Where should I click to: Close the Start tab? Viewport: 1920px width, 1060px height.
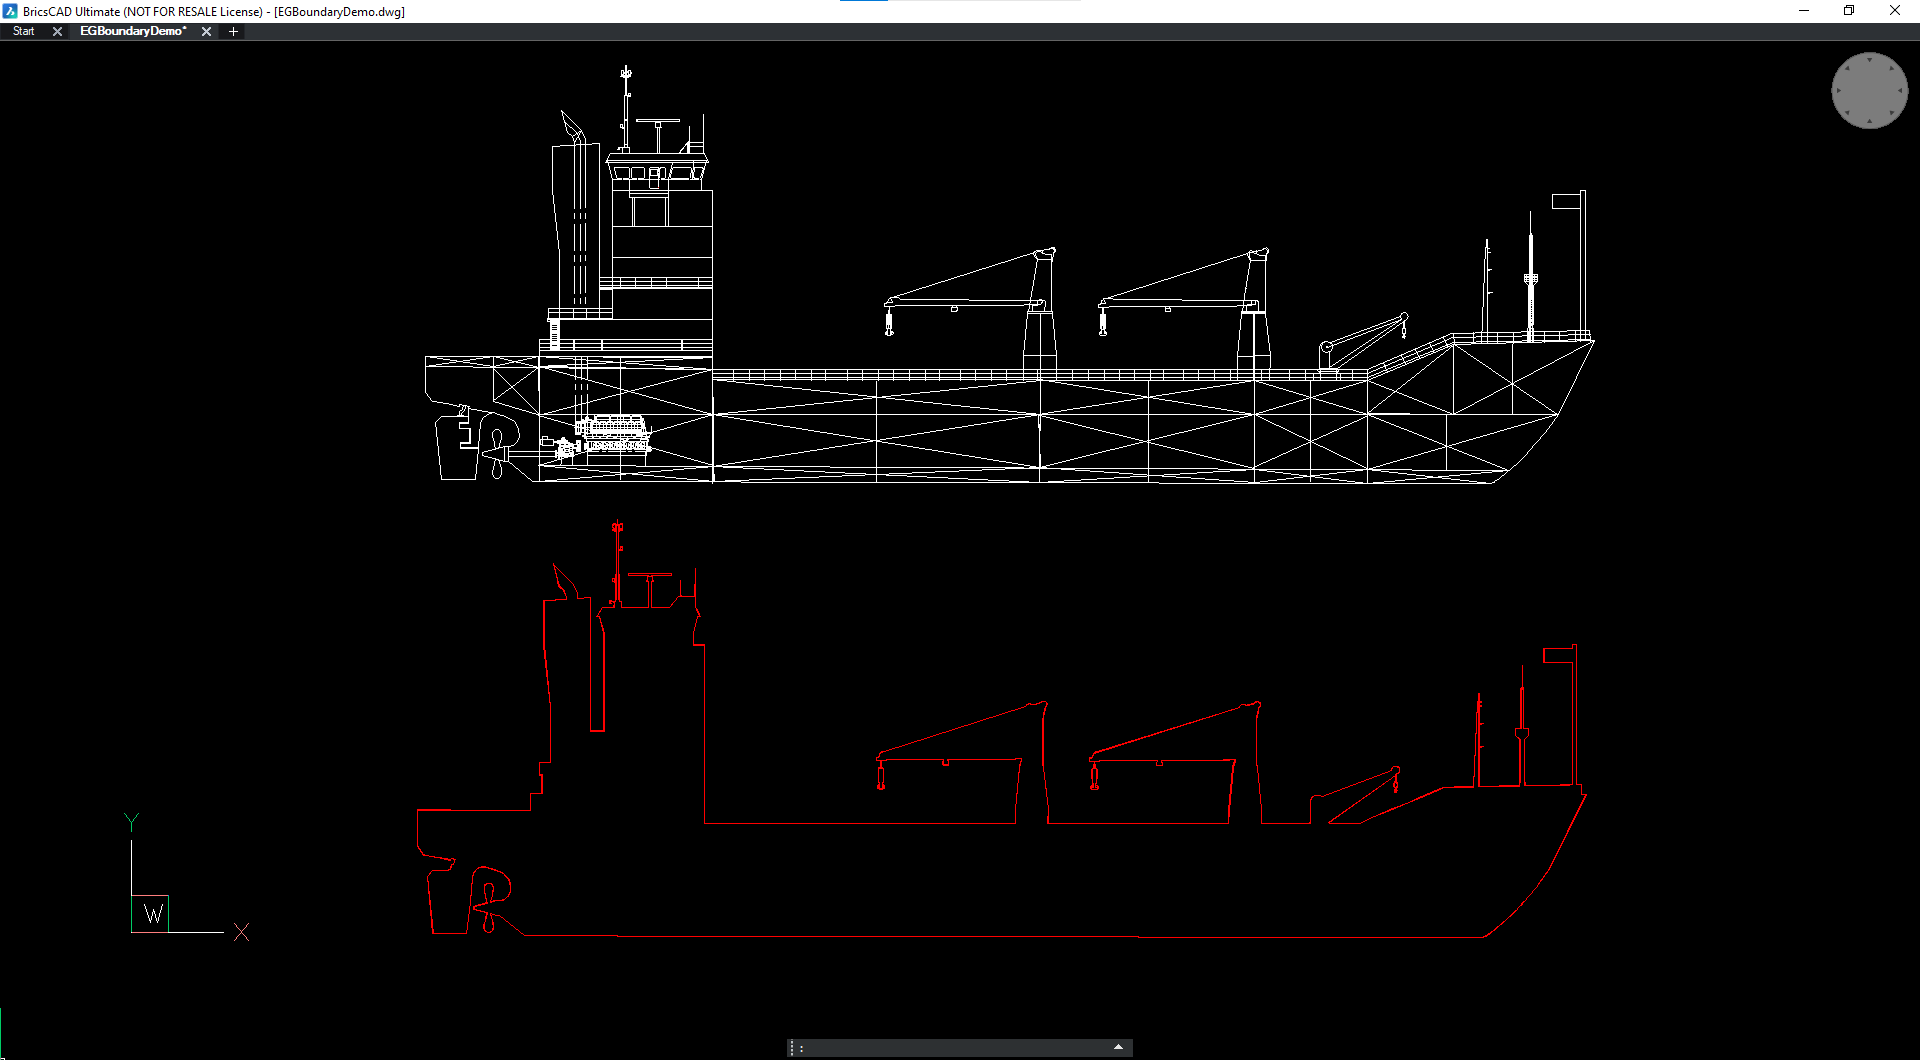pyautogui.click(x=57, y=32)
